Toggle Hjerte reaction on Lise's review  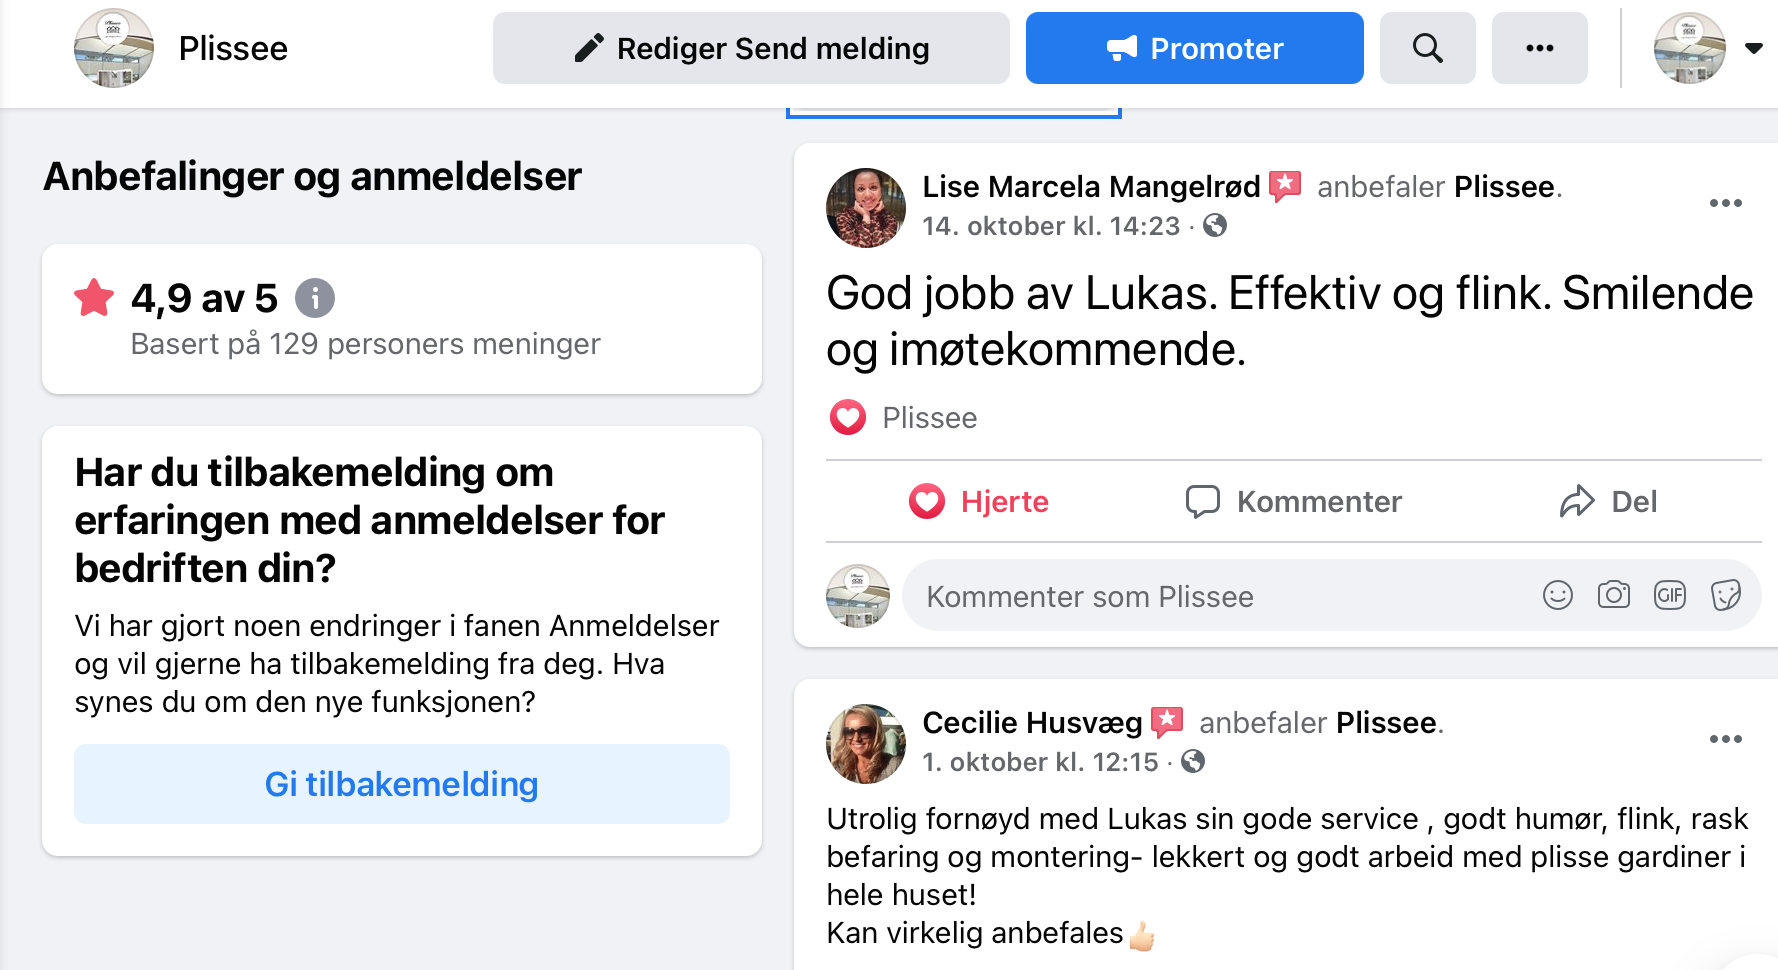978,501
